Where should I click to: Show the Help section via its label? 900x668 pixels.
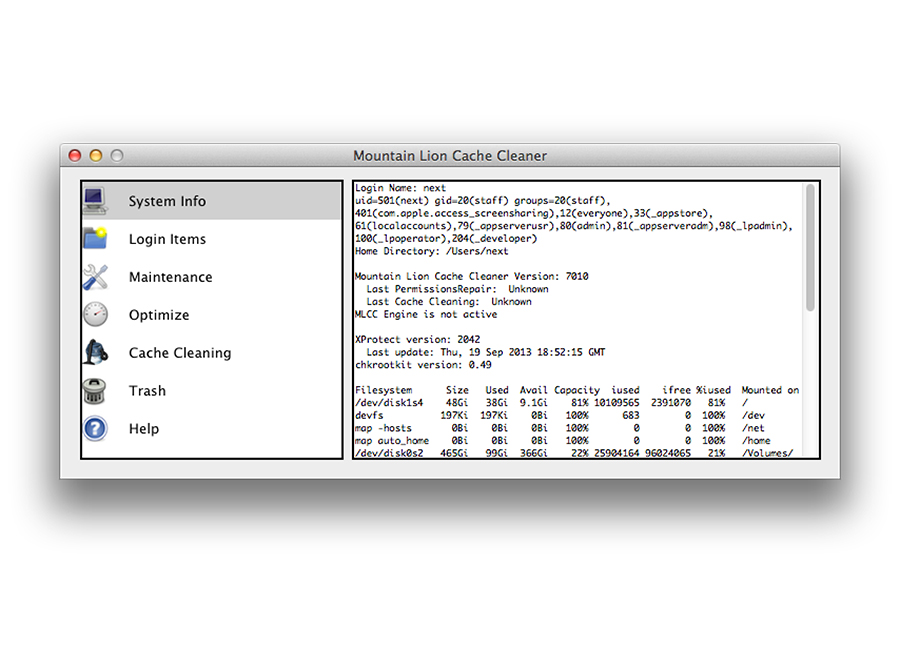(144, 429)
